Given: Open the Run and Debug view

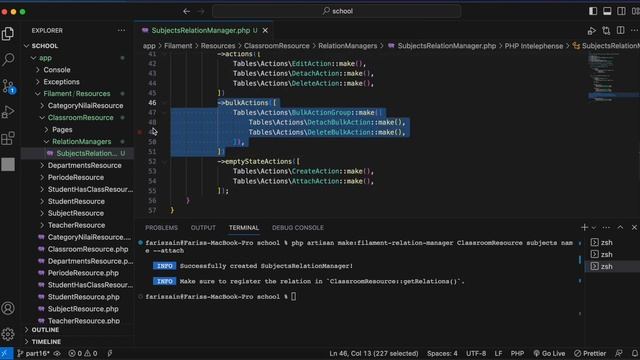Looking at the screenshot, I should point(8,112).
